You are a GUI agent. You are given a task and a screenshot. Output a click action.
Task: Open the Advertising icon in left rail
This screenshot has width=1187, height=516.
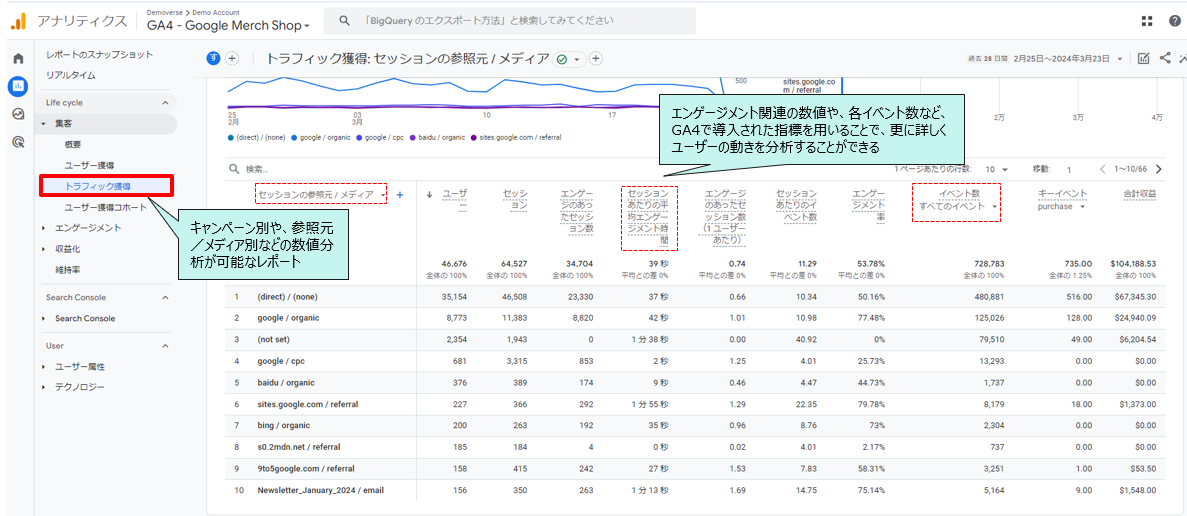[17, 142]
